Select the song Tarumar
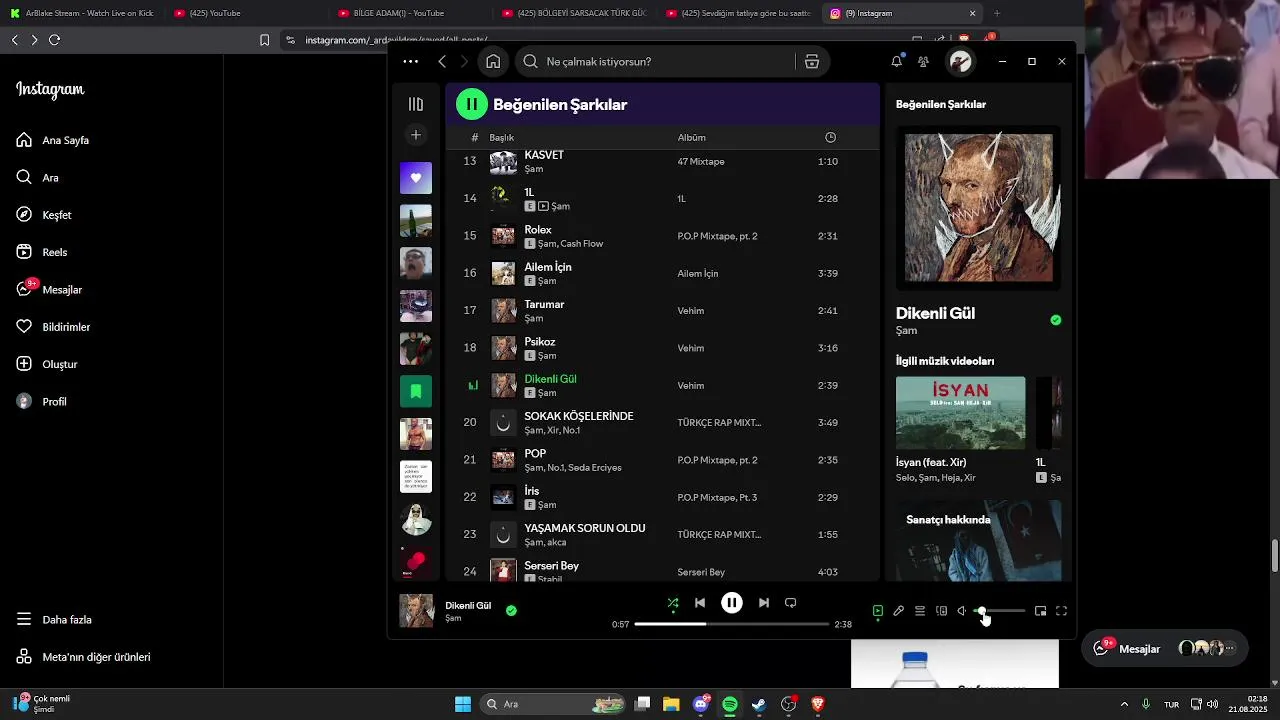Viewport: 1280px width, 720px height. [x=545, y=304]
